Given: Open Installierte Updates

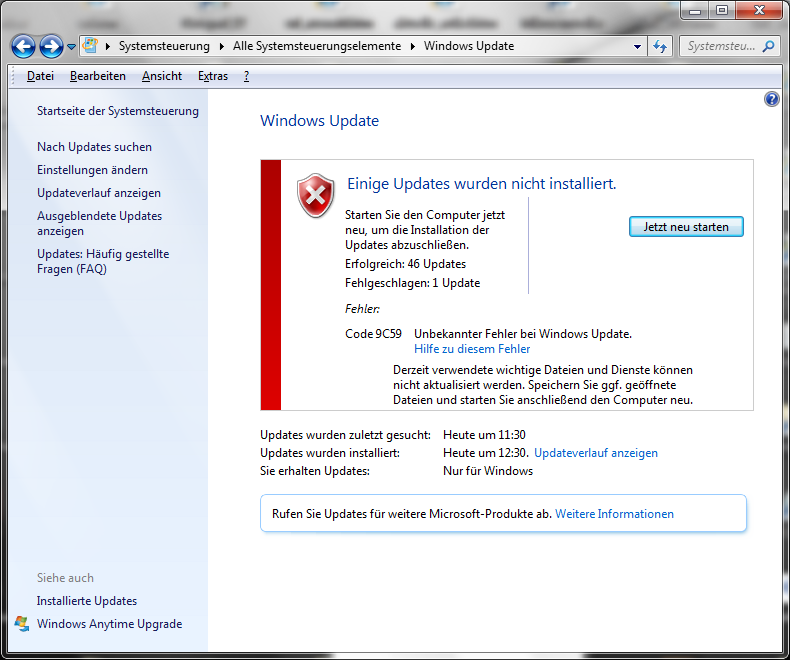Looking at the screenshot, I should coord(87,601).
